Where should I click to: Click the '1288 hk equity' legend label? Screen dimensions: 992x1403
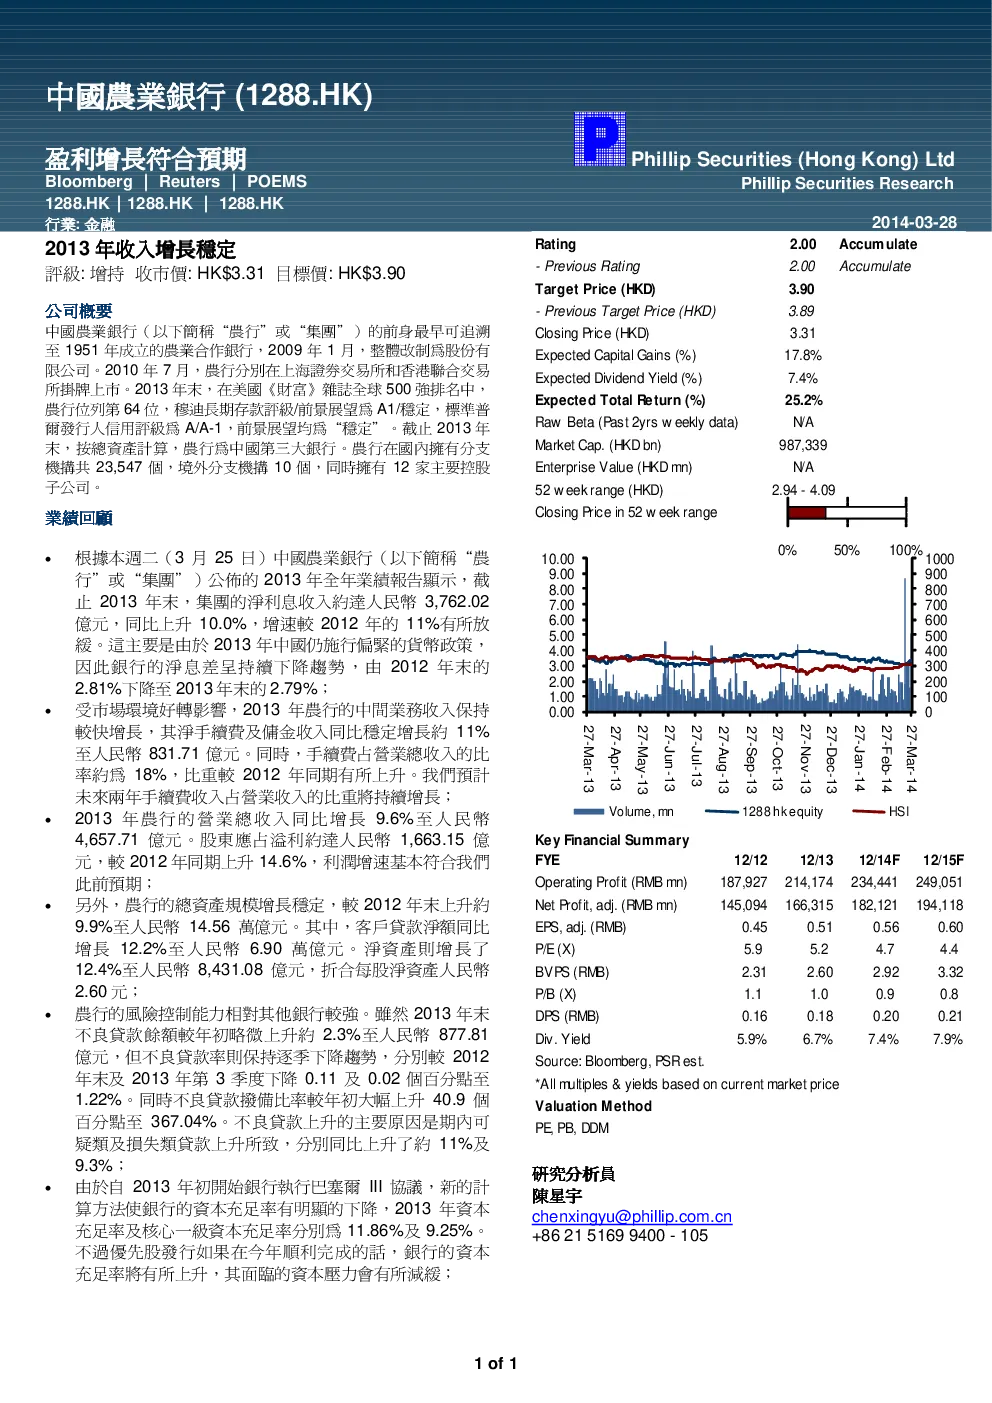pos(782,812)
